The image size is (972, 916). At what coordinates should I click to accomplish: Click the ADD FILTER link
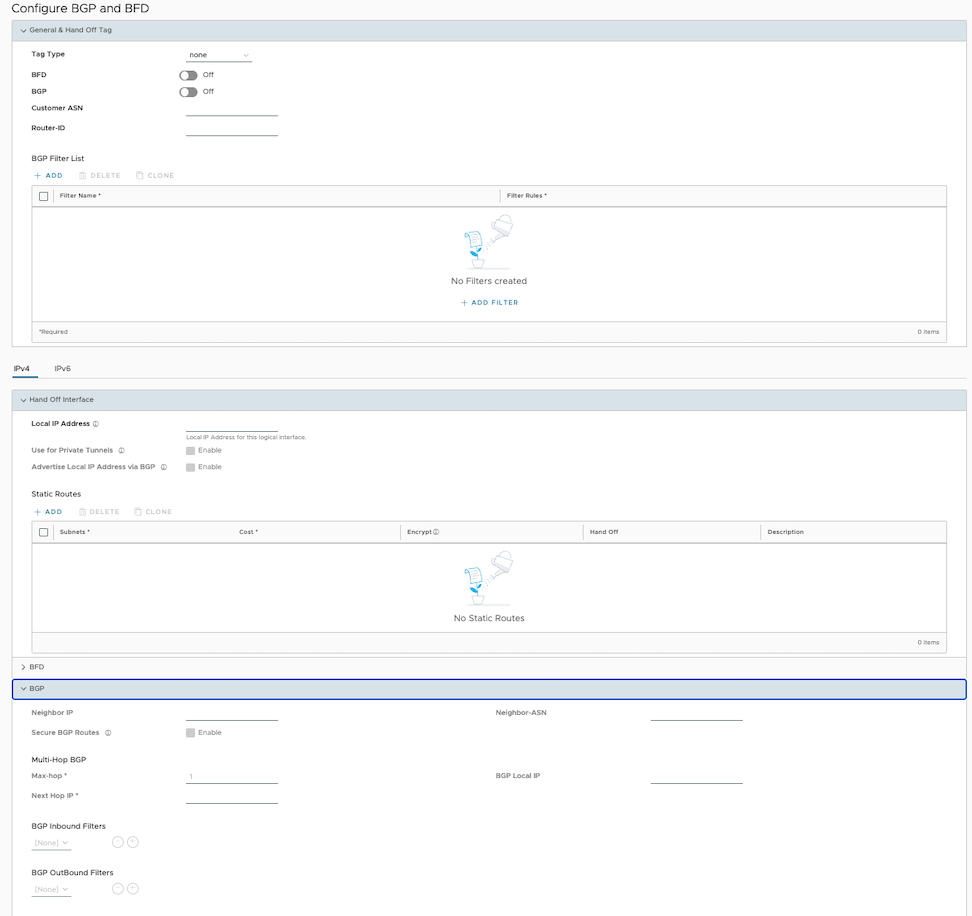pos(489,302)
